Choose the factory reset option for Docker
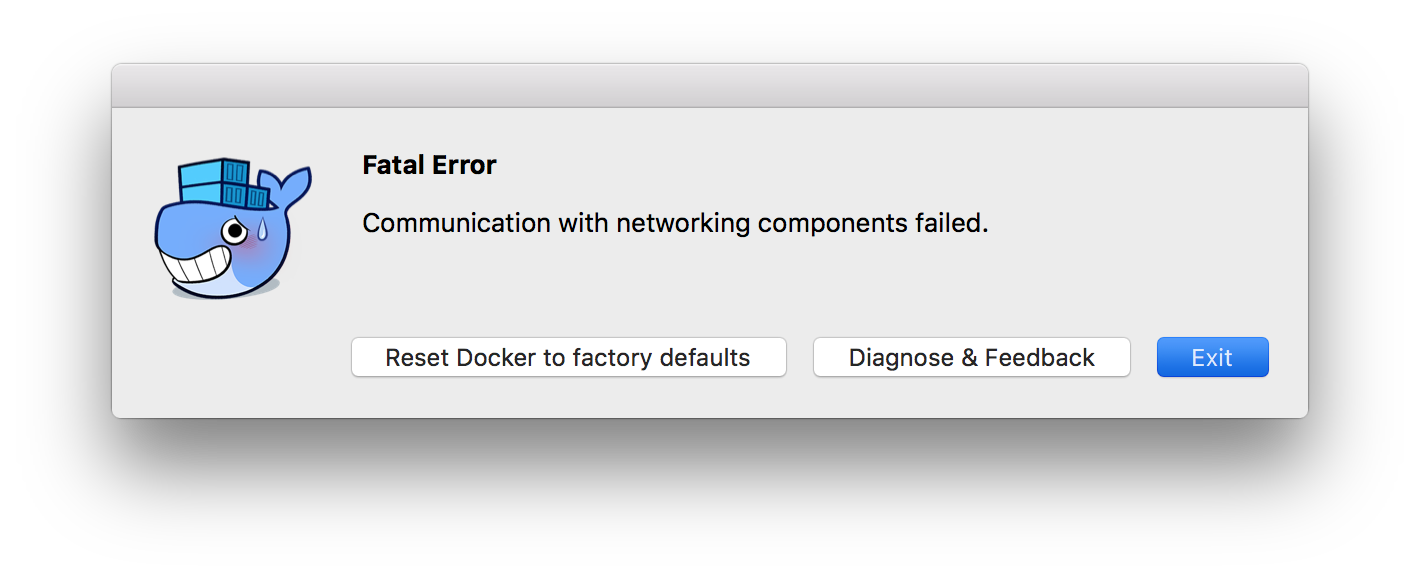The width and height of the screenshot is (1420, 578). 568,357
